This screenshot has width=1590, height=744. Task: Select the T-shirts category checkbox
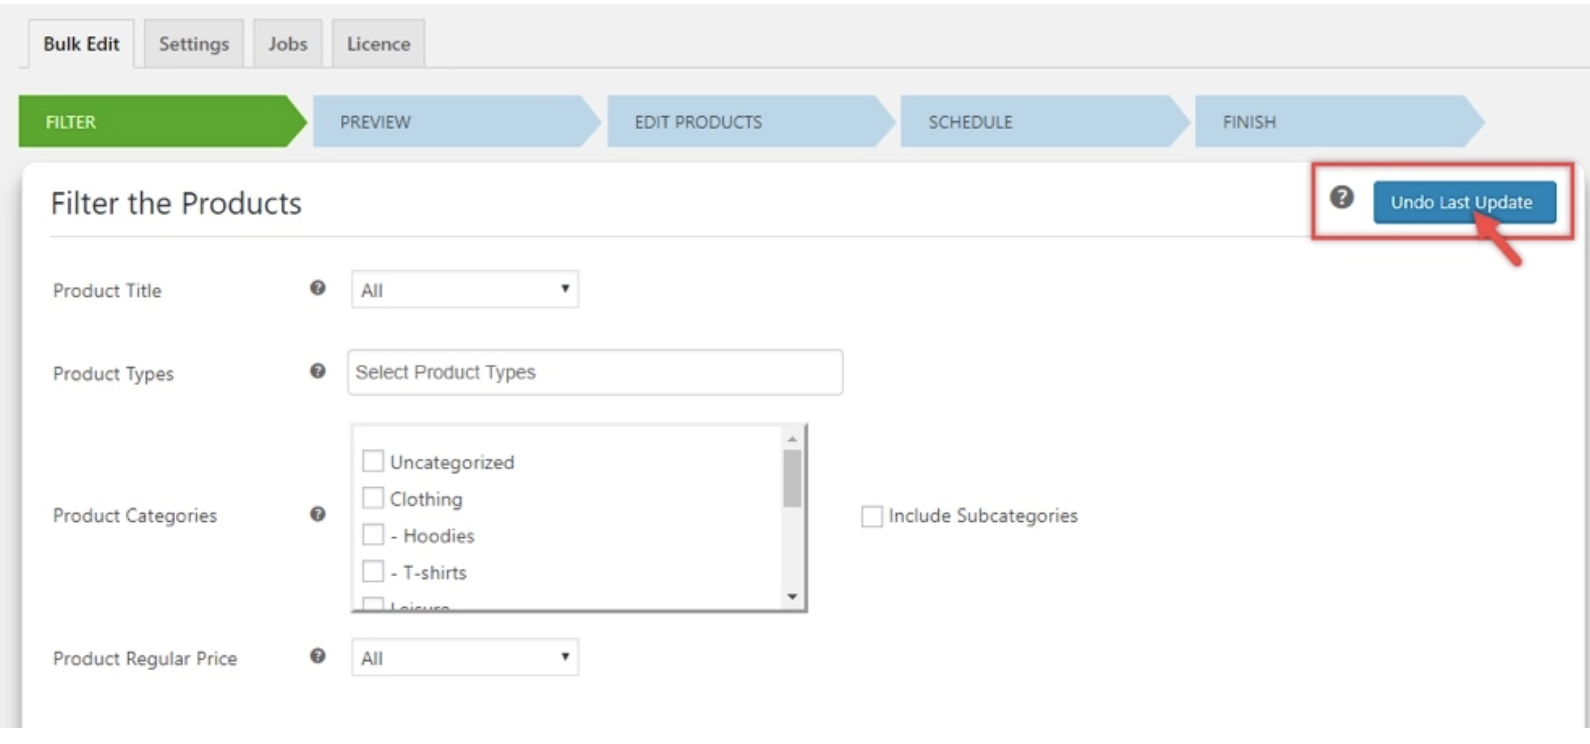click(373, 572)
